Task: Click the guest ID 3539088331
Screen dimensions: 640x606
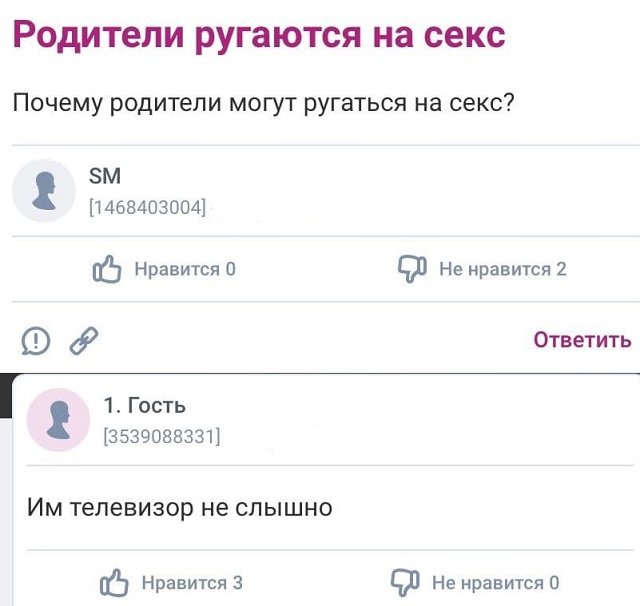Action: tap(162, 436)
